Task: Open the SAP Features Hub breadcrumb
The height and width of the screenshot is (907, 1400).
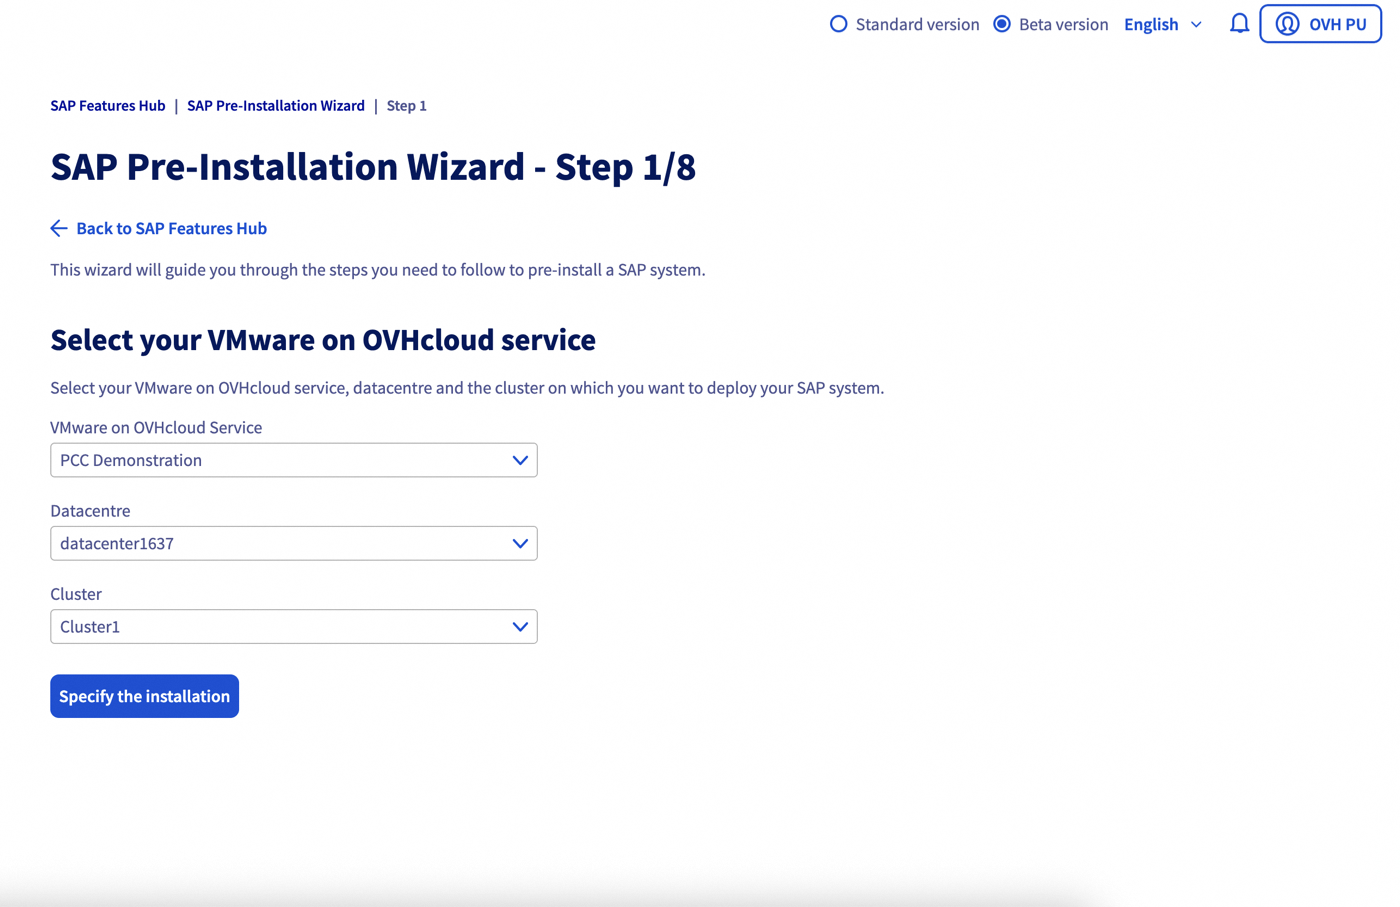Action: coord(107,105)
